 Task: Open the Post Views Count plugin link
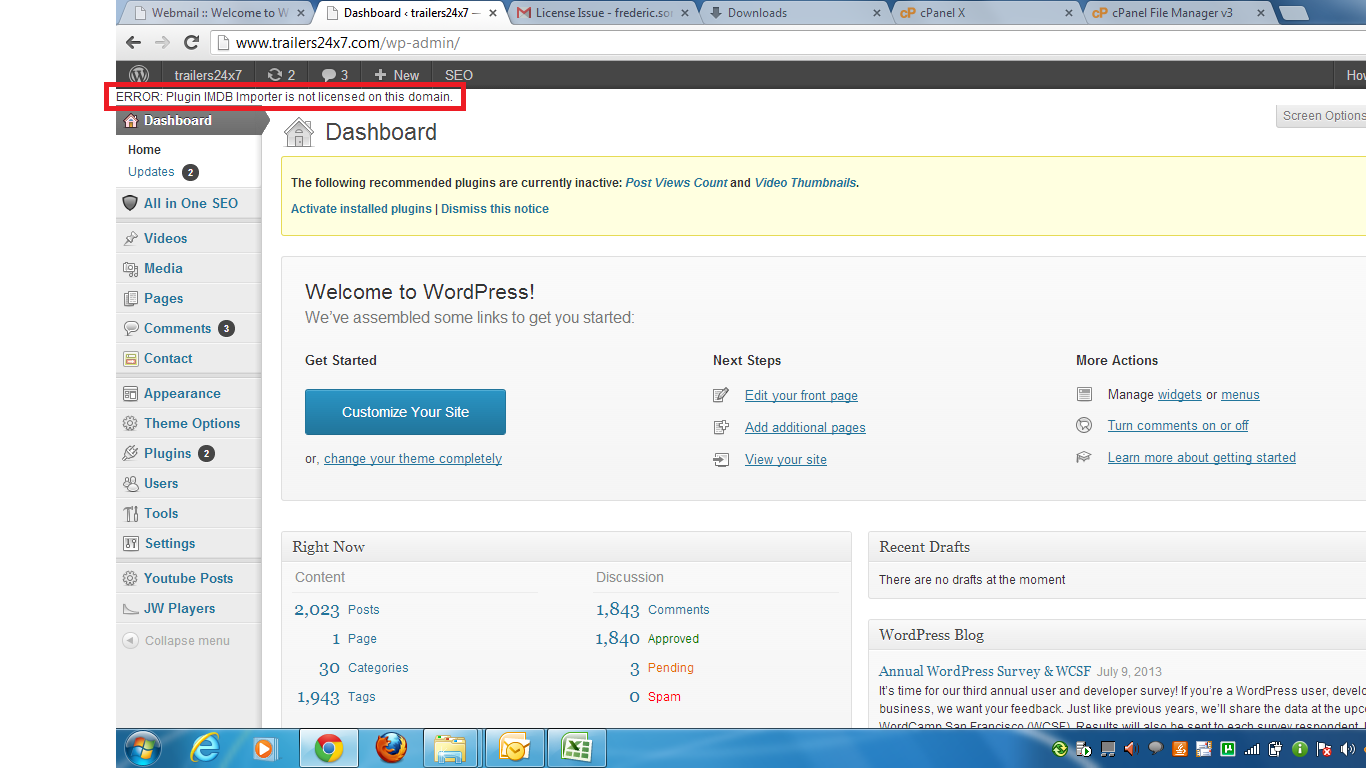click(676, 183)
